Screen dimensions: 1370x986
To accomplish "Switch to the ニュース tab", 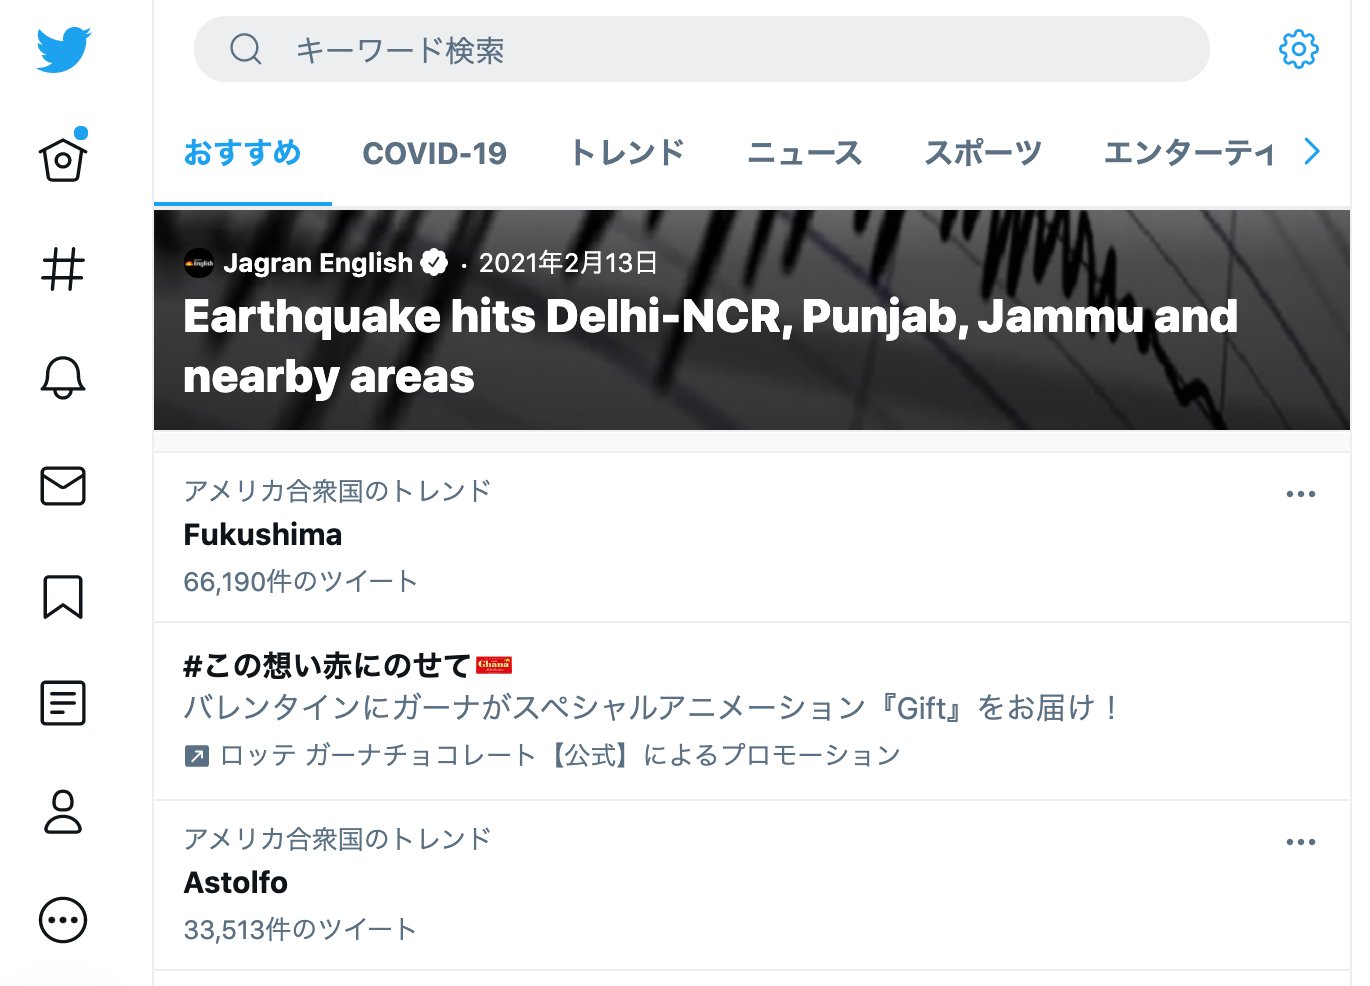I will tap(804, 153).
